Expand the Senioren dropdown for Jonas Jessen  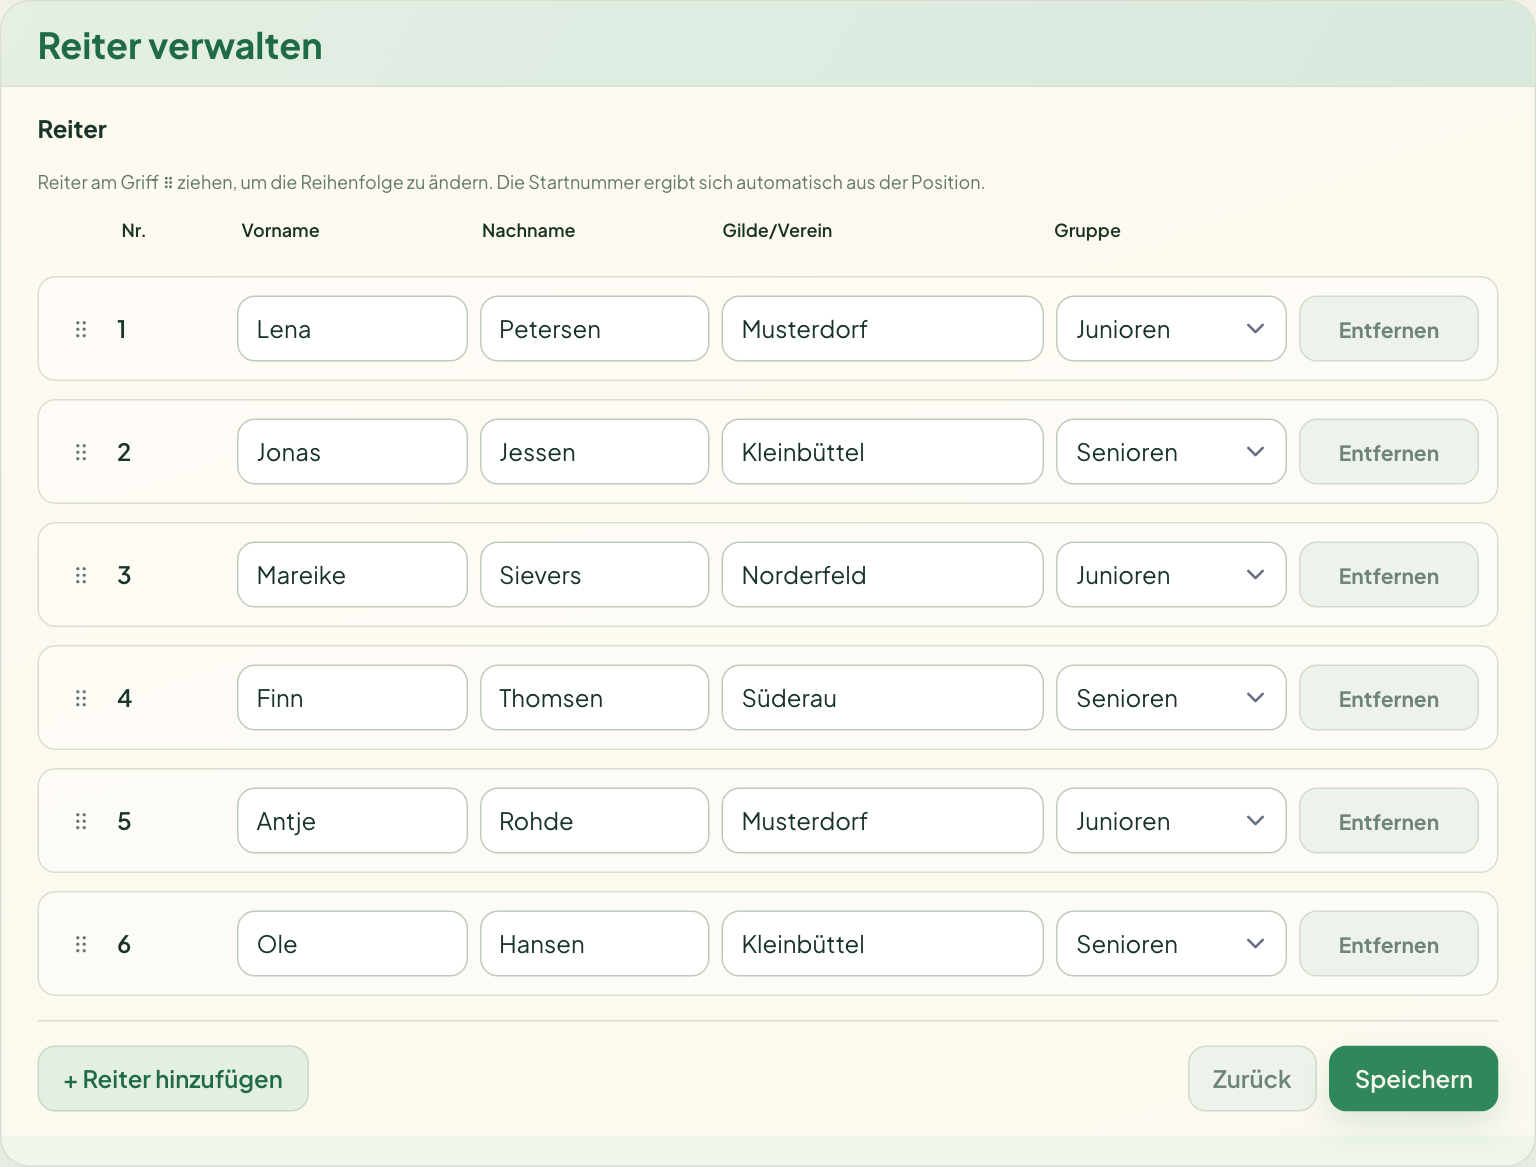[1171, 452]
